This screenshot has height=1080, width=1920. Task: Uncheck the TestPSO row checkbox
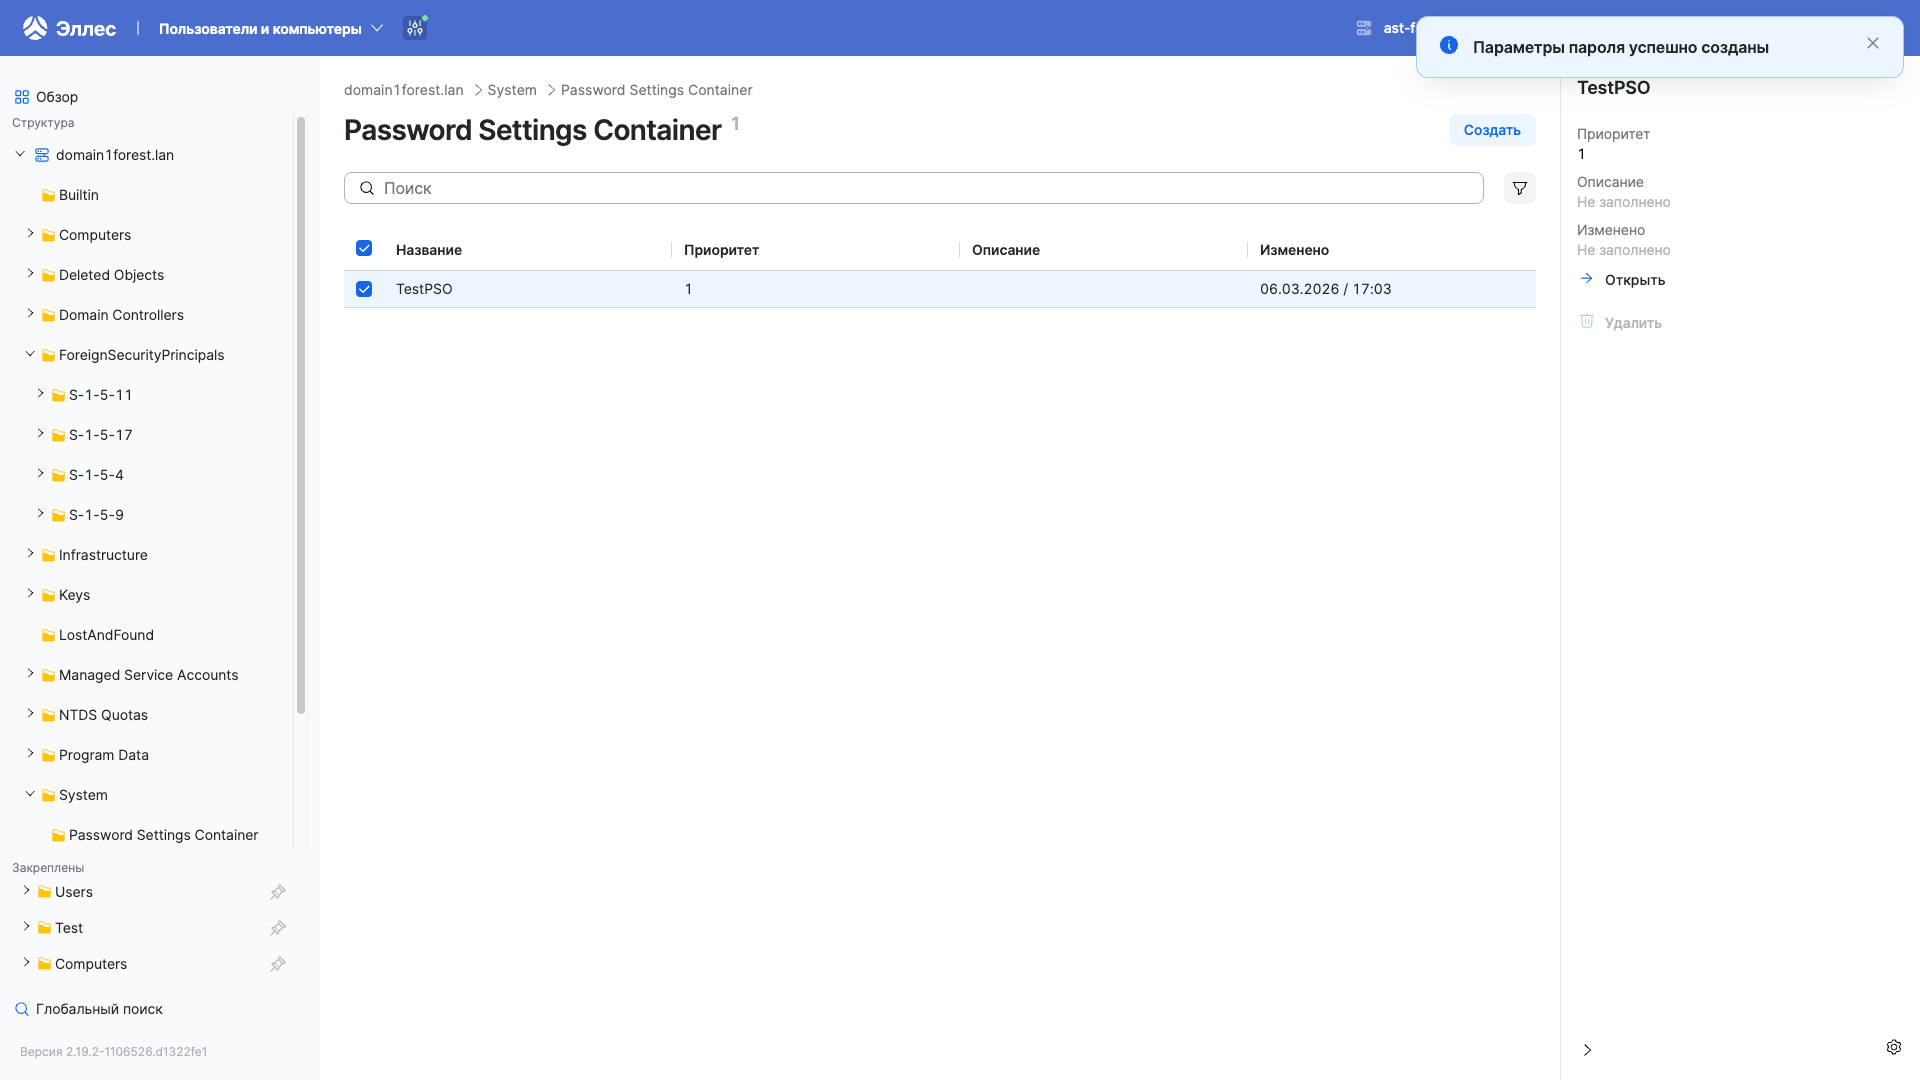[364, 289]
